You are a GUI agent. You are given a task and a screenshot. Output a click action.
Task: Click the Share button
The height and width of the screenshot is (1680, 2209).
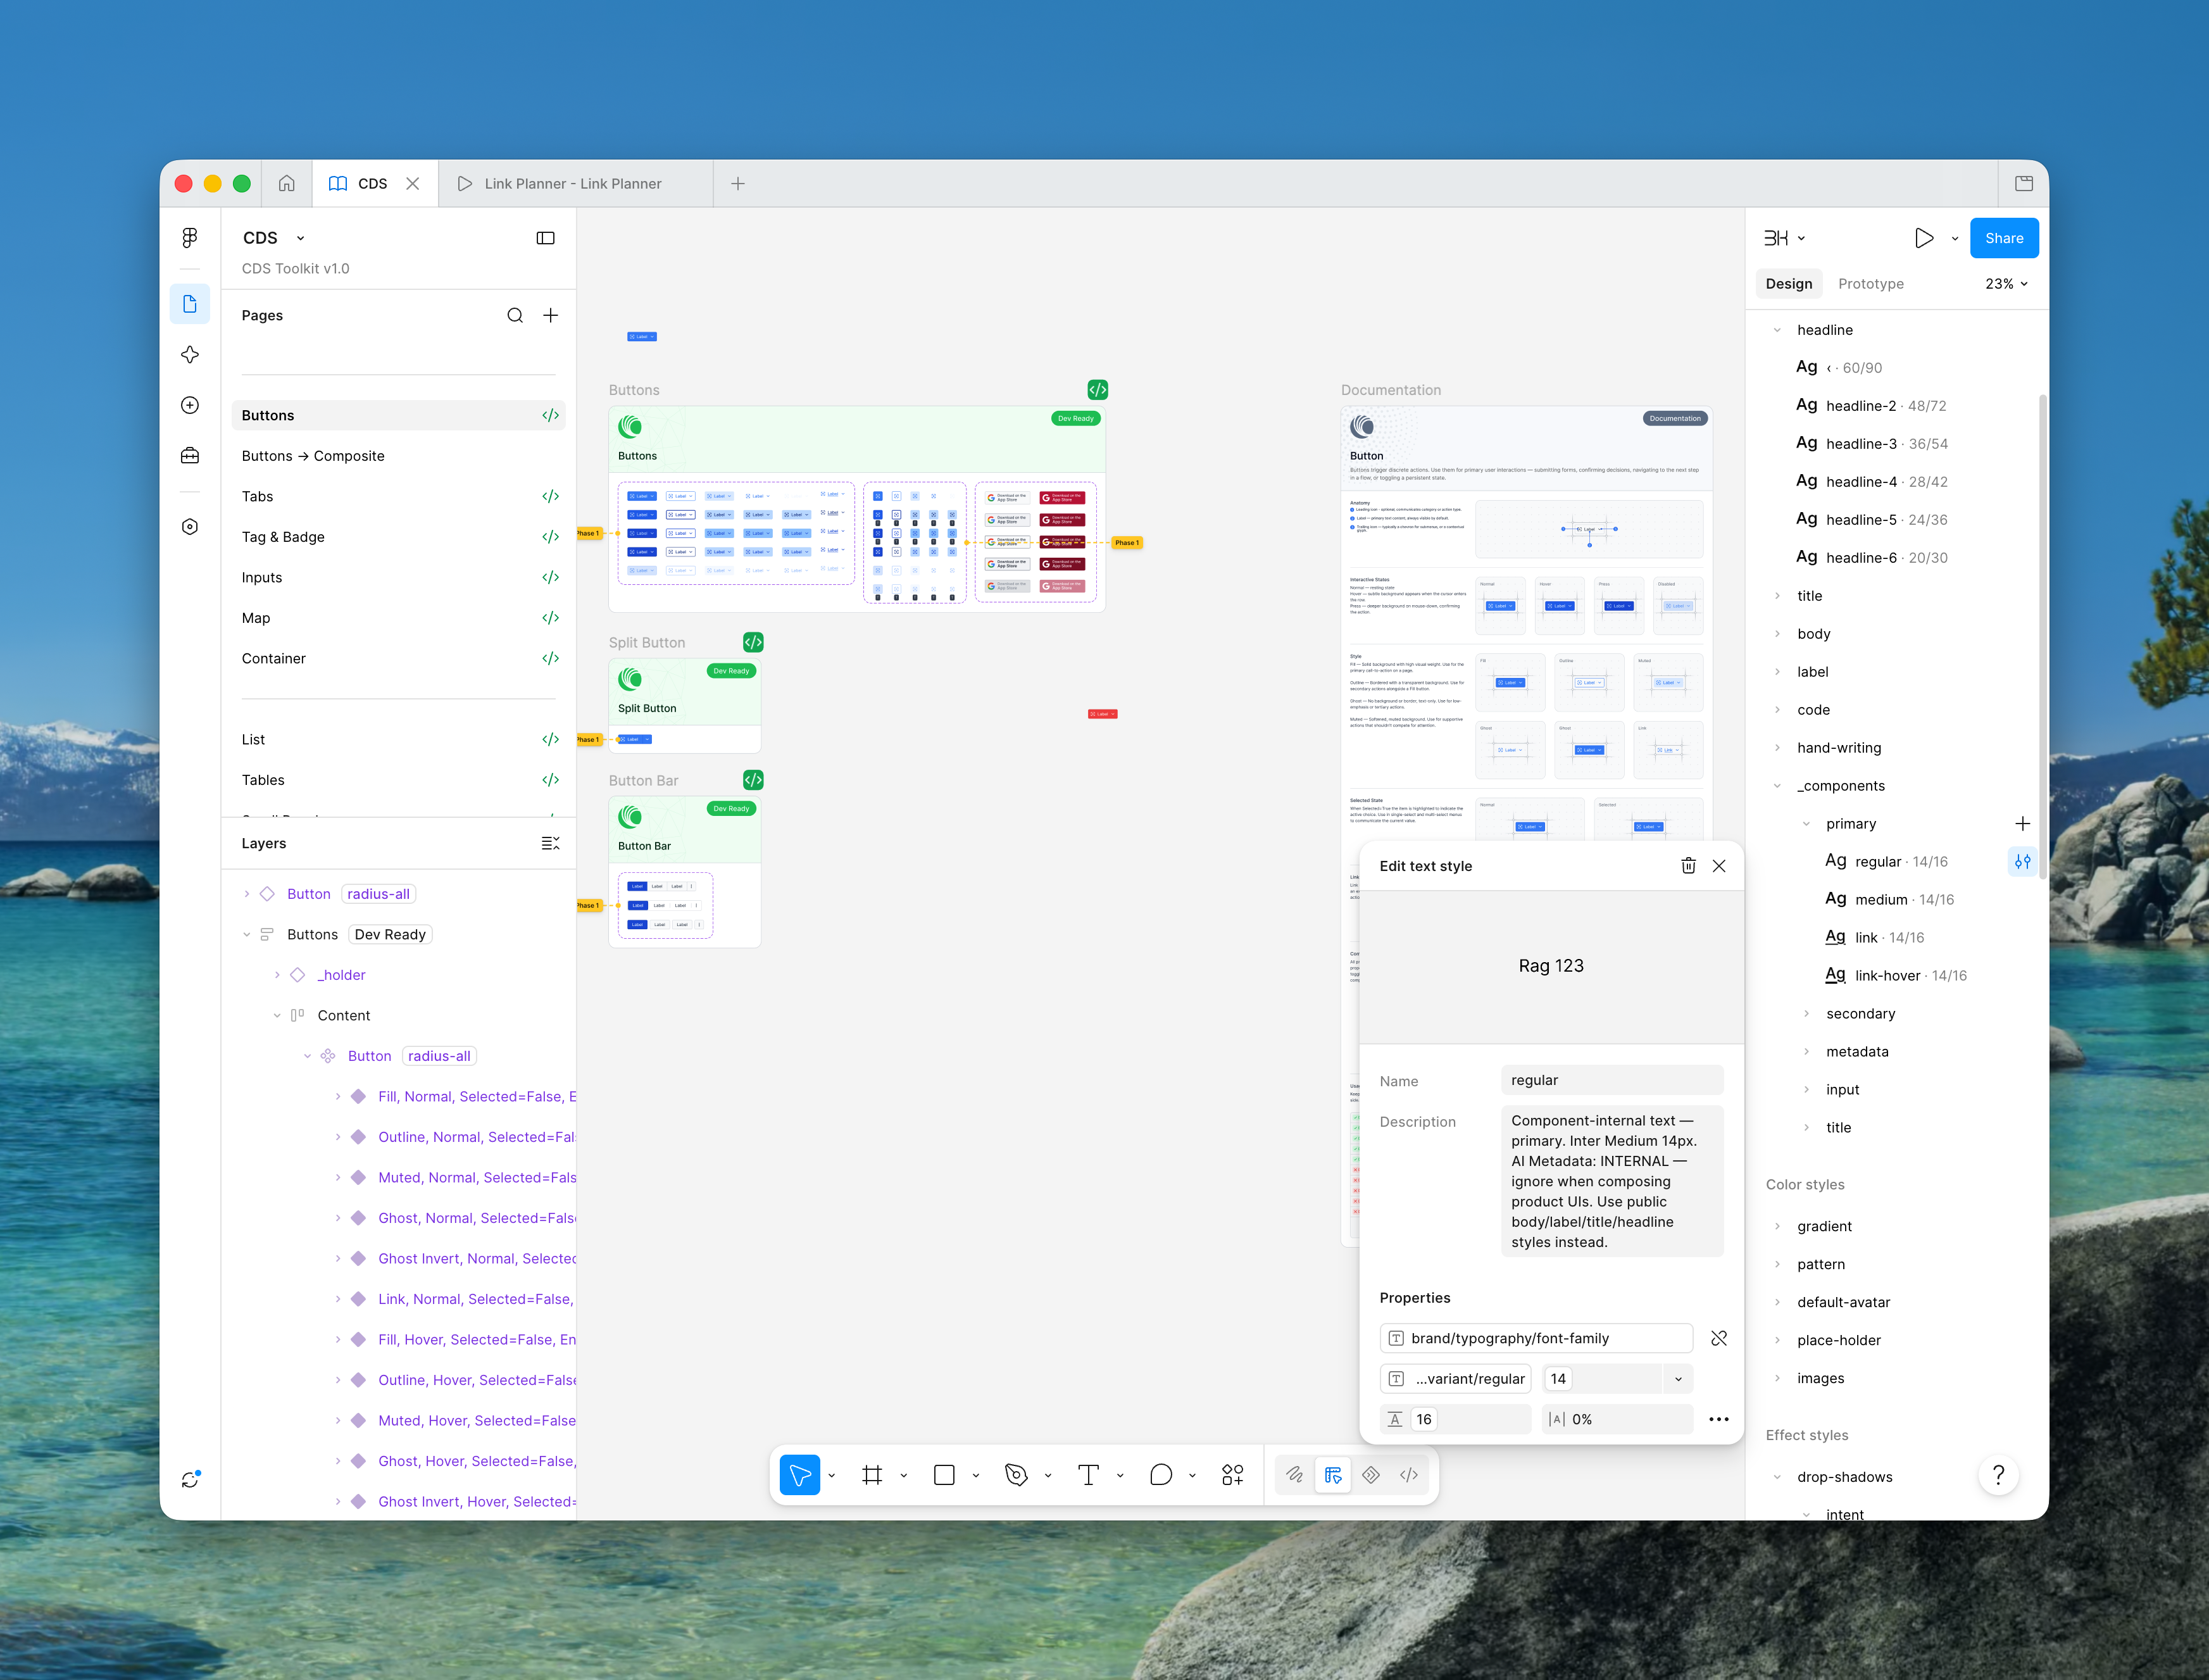click(2004, 239)
